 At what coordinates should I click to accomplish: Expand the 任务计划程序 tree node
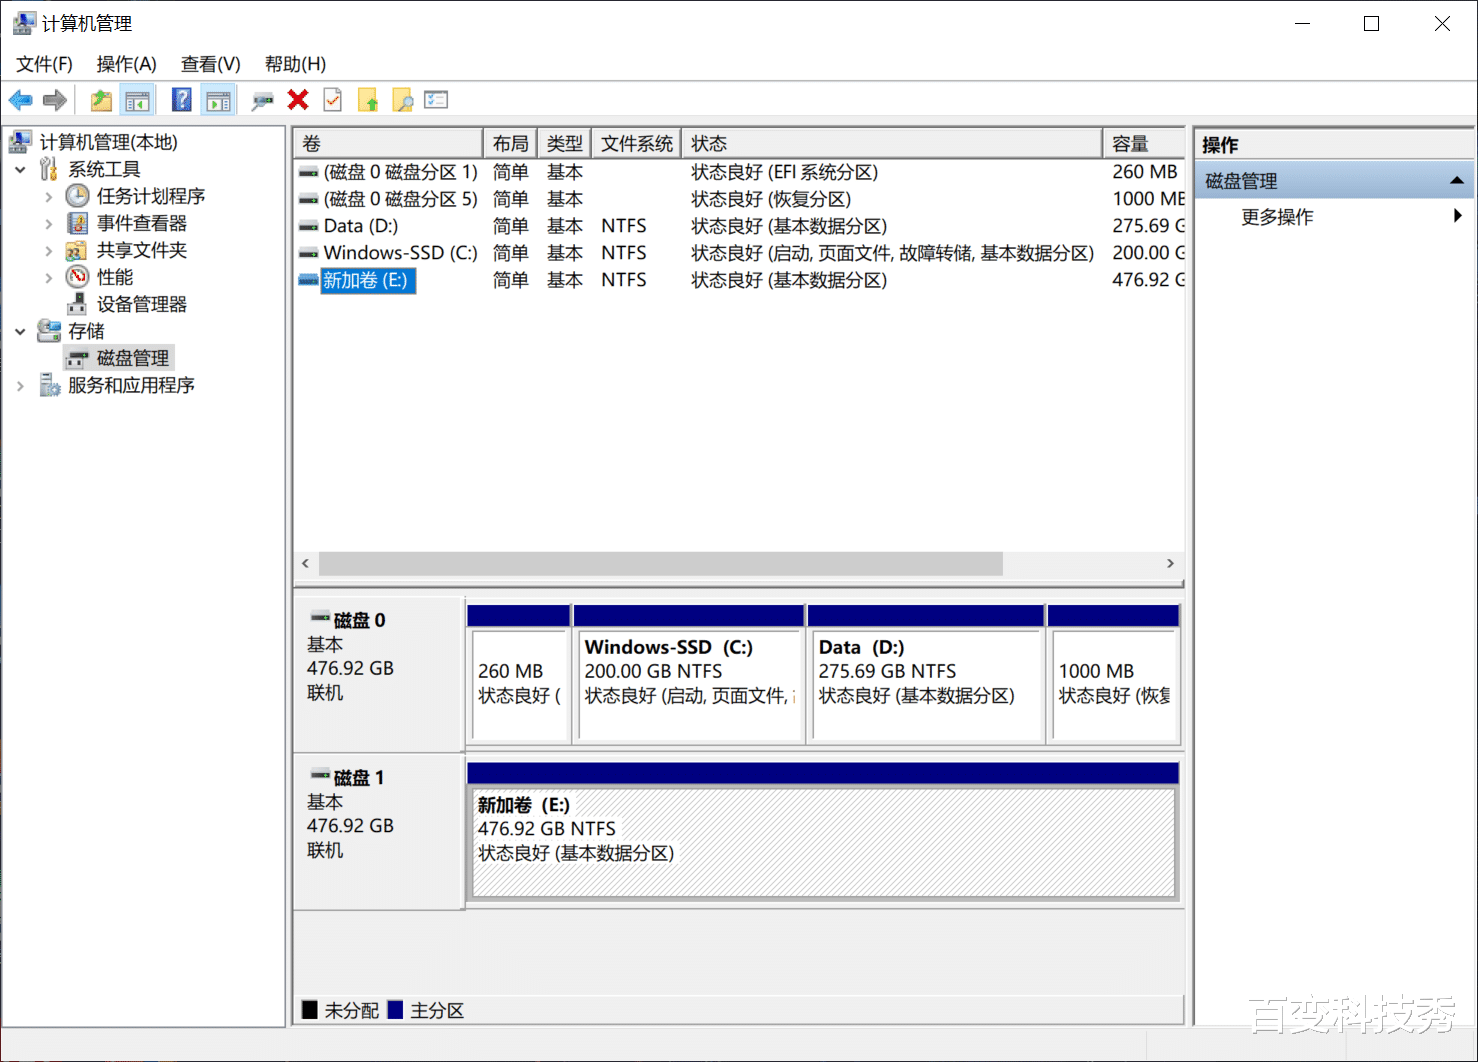[47, 196]
